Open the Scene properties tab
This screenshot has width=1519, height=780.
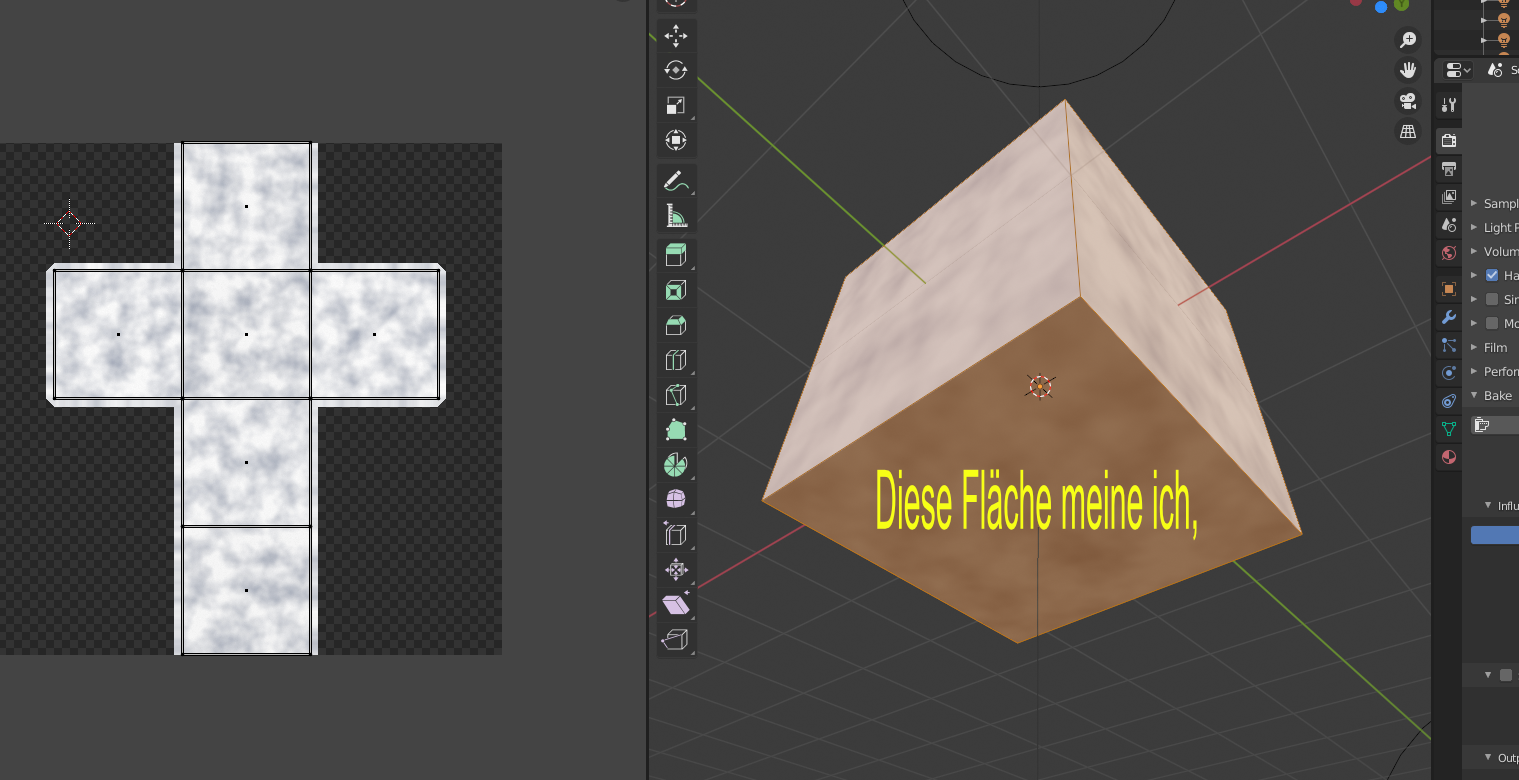(1448, 225)
